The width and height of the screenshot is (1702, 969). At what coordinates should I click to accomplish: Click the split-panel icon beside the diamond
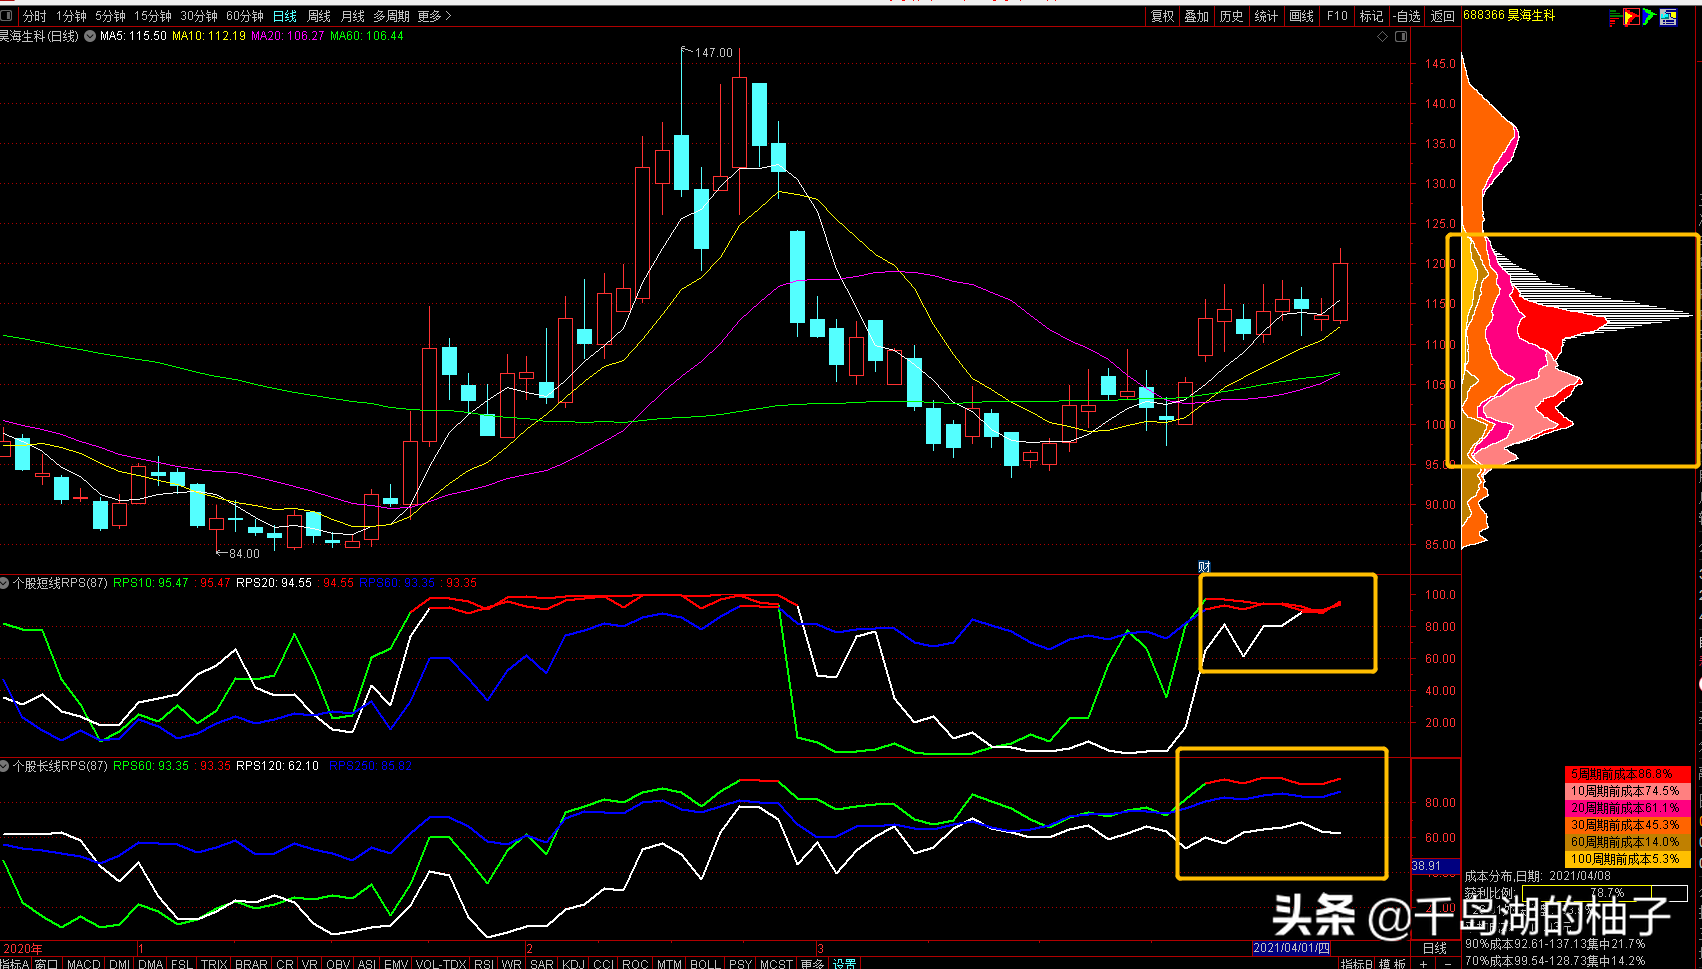(x=1401, y=37)
